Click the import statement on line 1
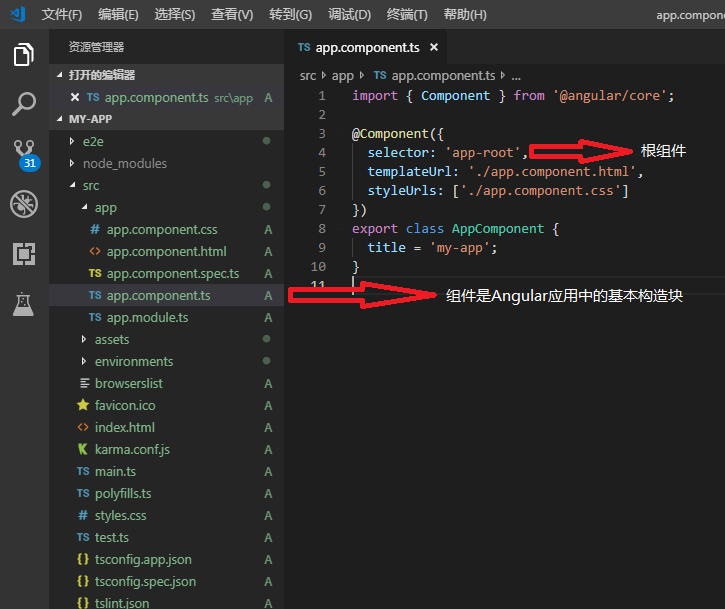The image size is (725, 609). tap(513, 95)
